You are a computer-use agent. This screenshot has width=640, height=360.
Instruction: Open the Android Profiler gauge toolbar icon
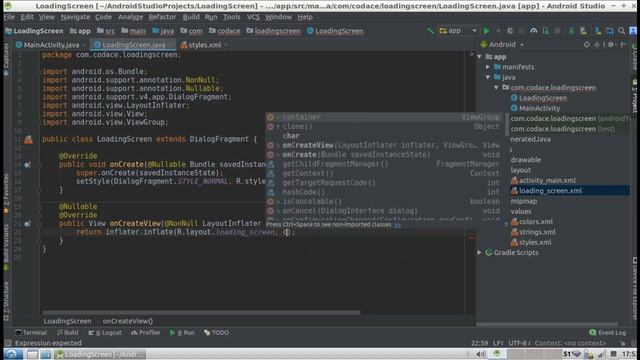pos(533,31)
